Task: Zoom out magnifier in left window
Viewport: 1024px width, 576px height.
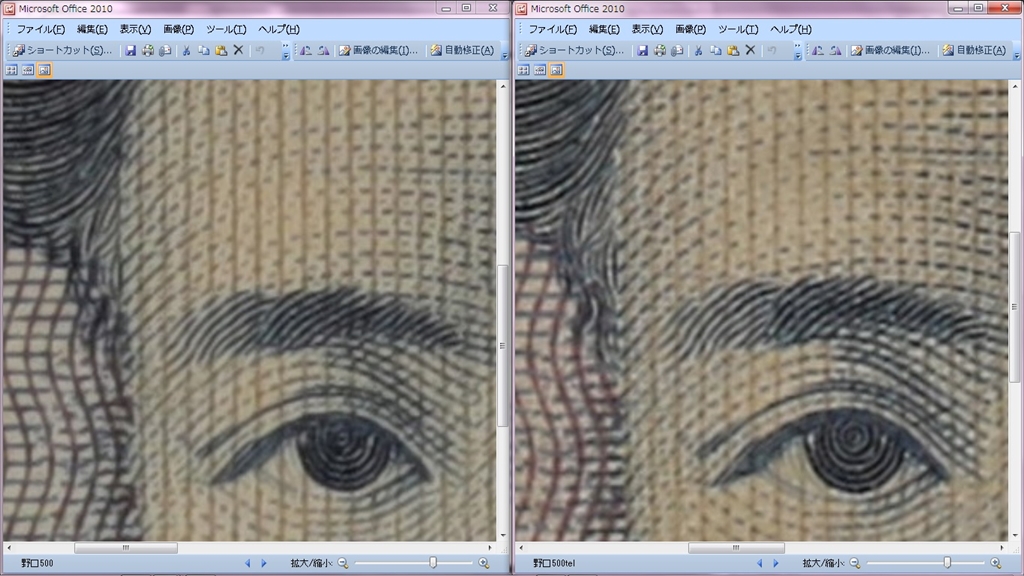Action: tap(343, 563)
